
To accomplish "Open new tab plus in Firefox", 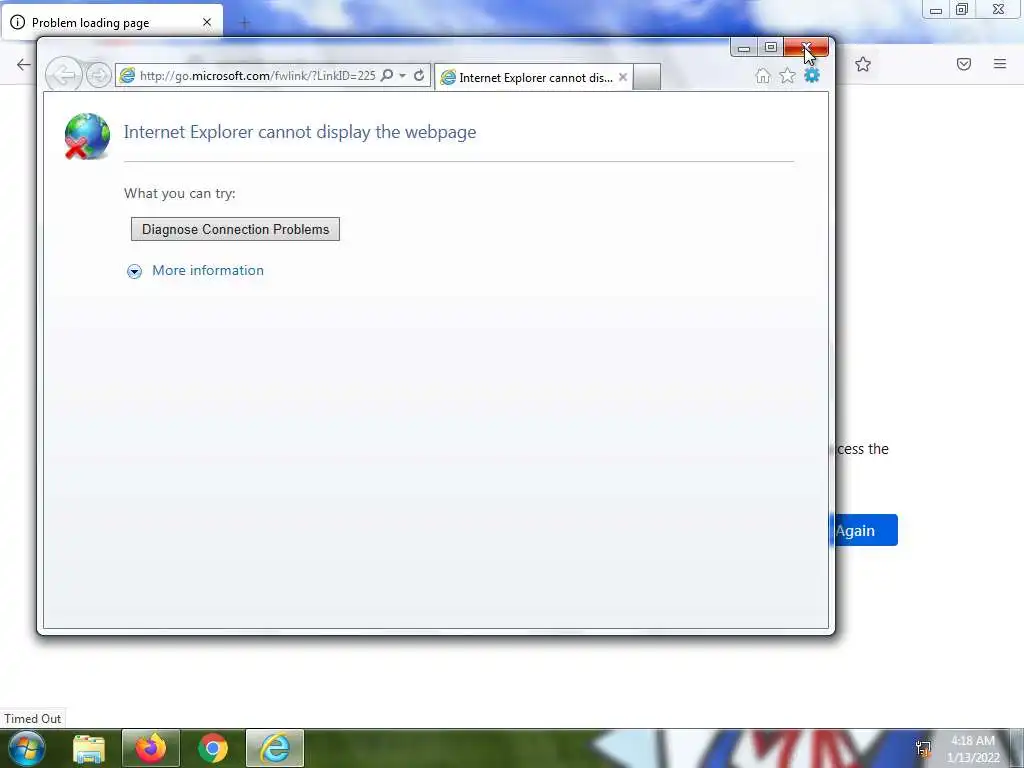I will 245,24.
